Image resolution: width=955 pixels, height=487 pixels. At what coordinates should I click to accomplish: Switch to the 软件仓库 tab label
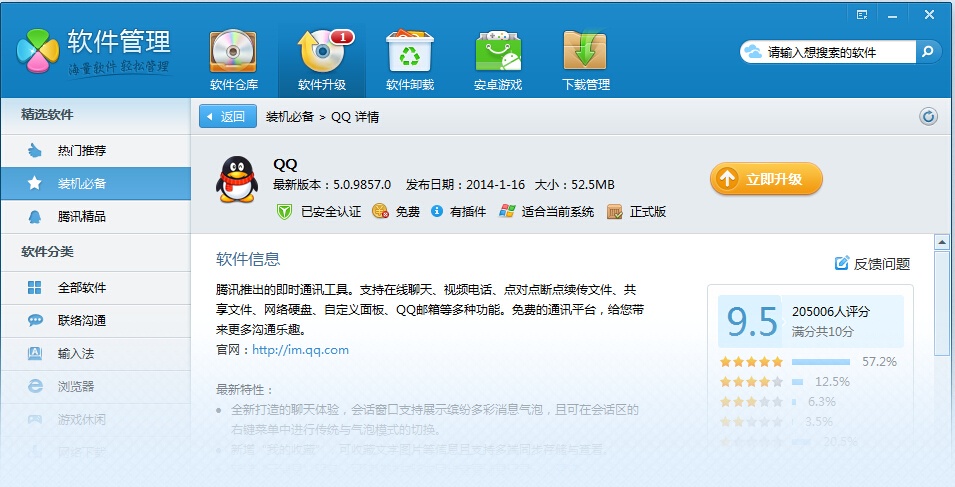(234, 85)
